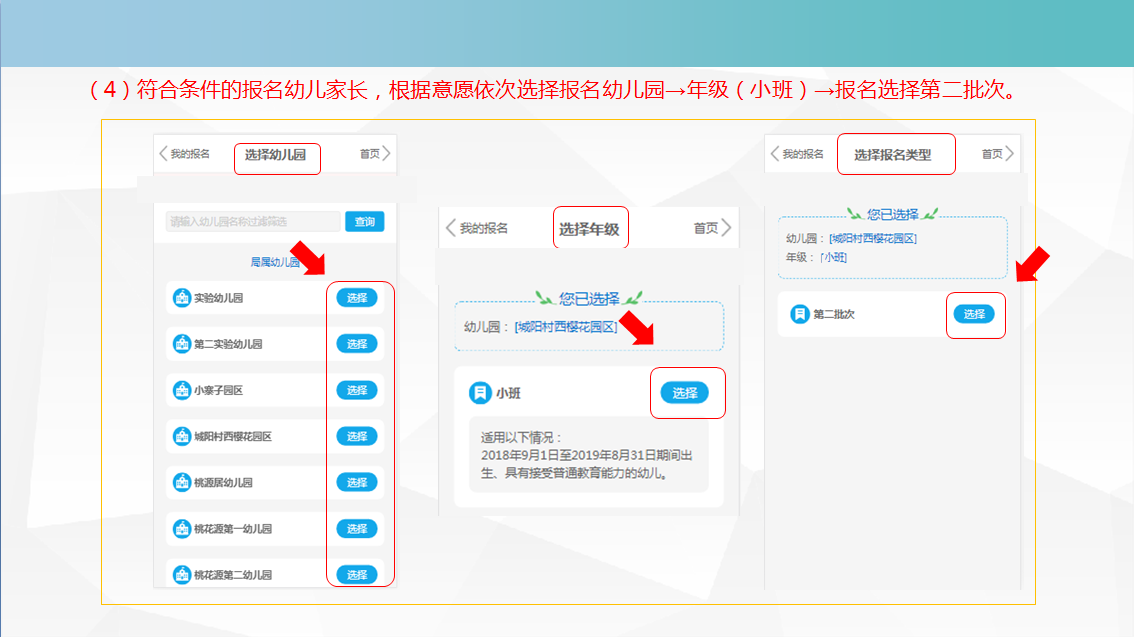Select 桃花源第二幼儿园 using its 选择 button

pos(357,574)
